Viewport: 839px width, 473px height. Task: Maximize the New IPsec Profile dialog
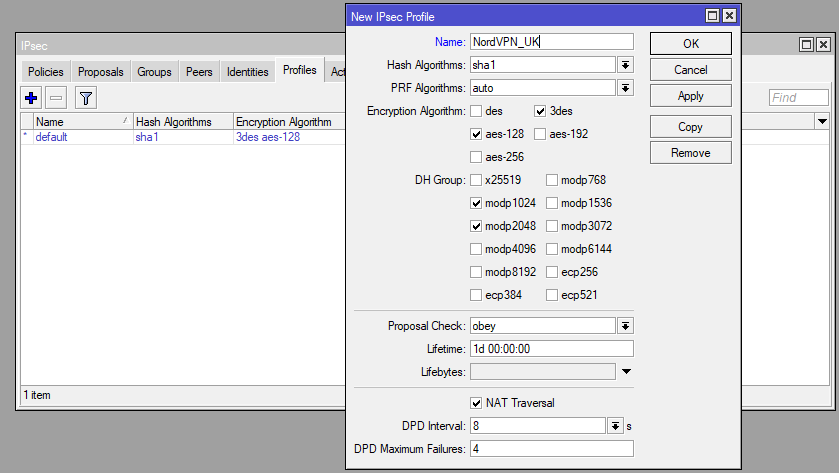click(712, 16)
